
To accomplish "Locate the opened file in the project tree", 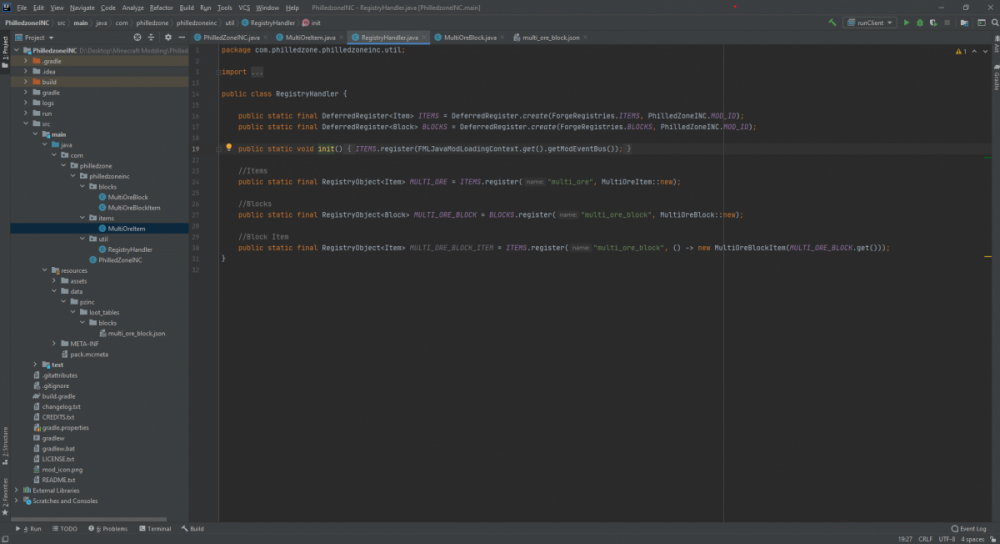I will click(137, 38).
